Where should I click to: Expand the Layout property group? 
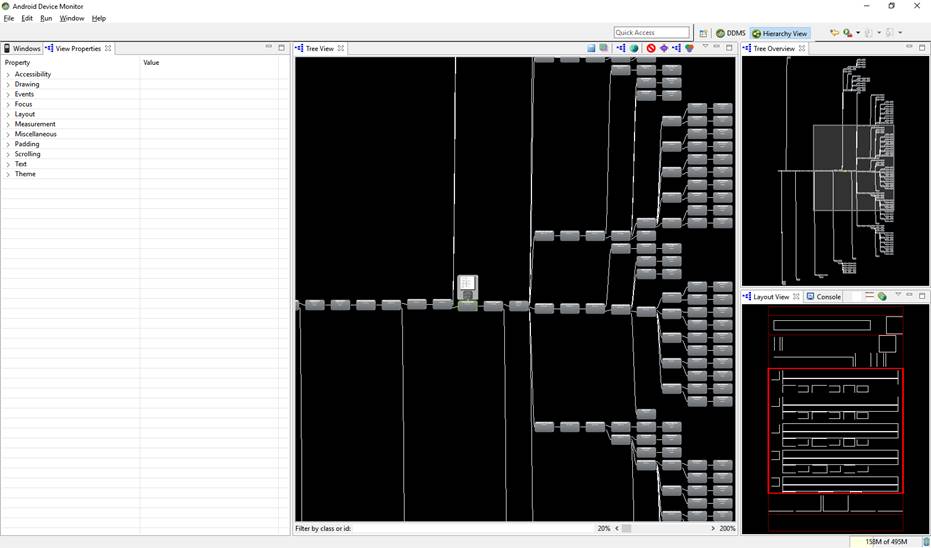point(8,115)
